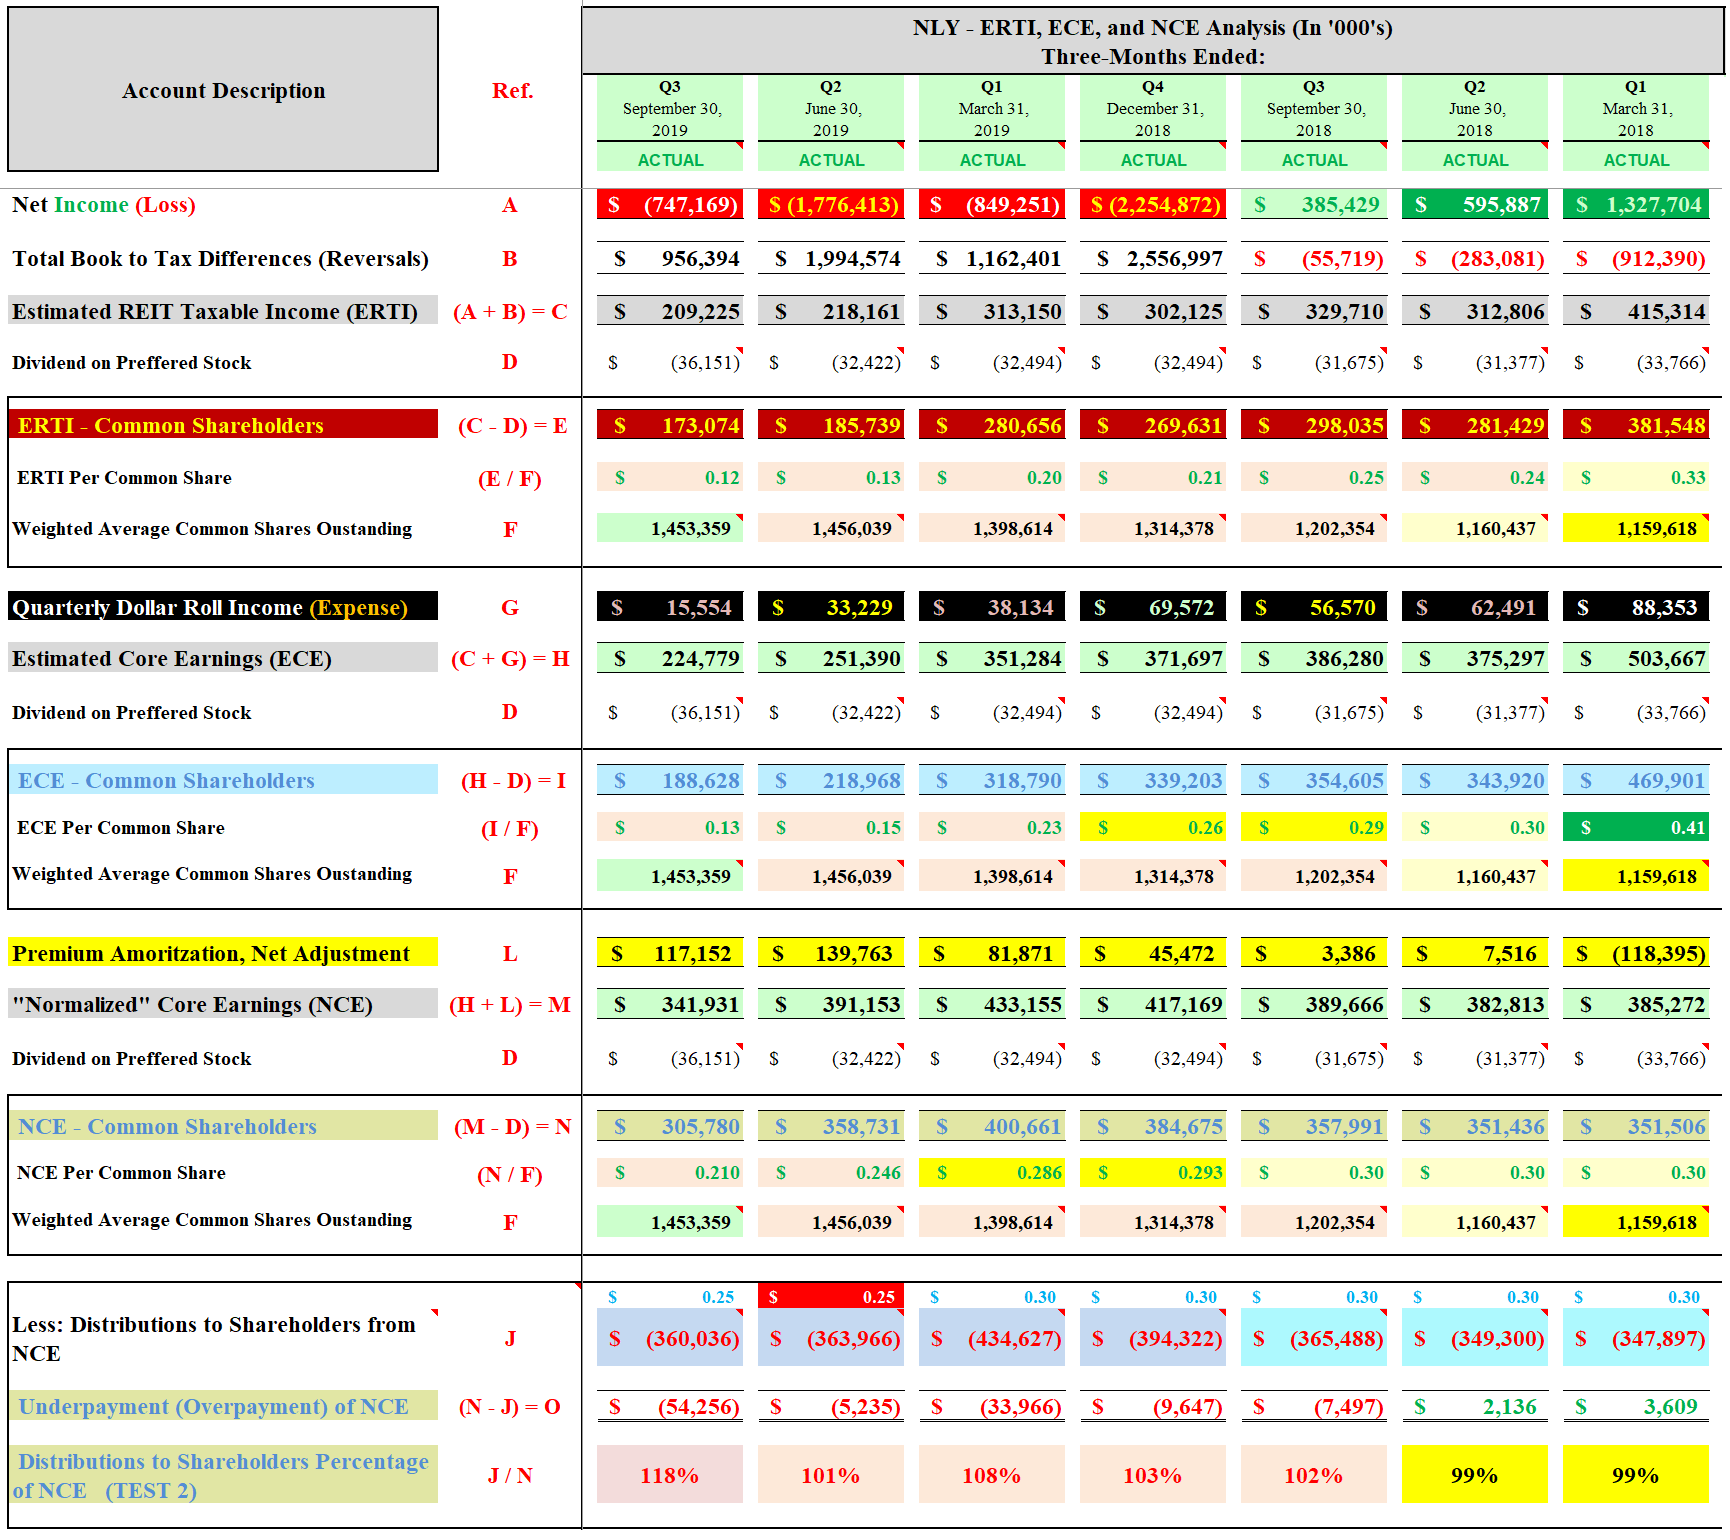Select ECE Common Shareholders value 188,628
Image resolution: width=1730 pixels, height=1540 pixels.
pos(670,781)
